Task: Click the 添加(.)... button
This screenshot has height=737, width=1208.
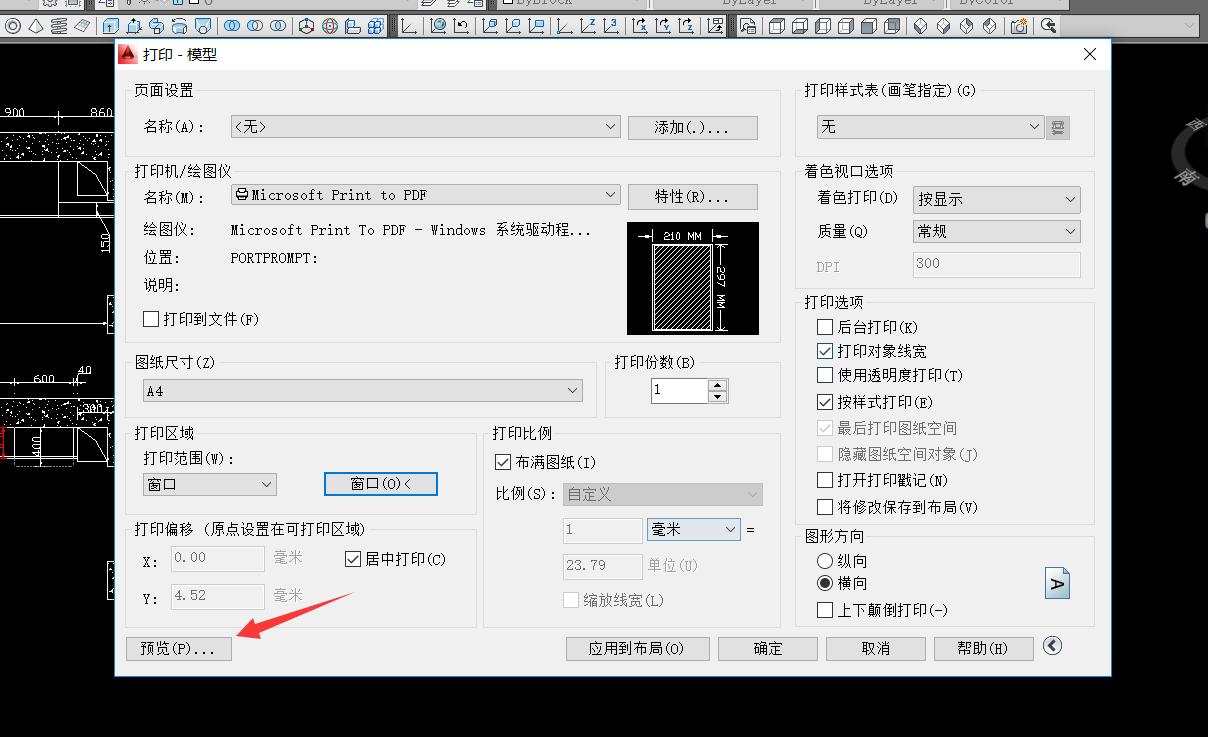Action: [692, 128]
